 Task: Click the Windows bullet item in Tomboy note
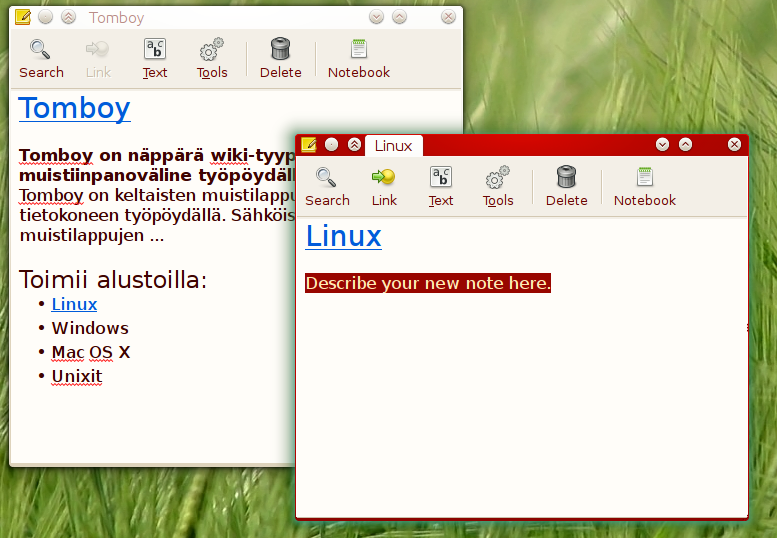pyautogui.click(x=90, y=328)
